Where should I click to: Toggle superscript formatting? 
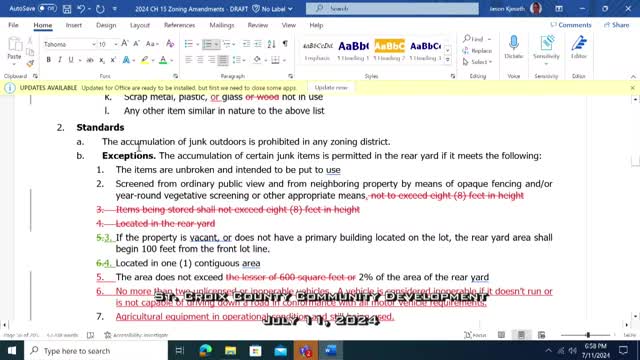[113, 60]
